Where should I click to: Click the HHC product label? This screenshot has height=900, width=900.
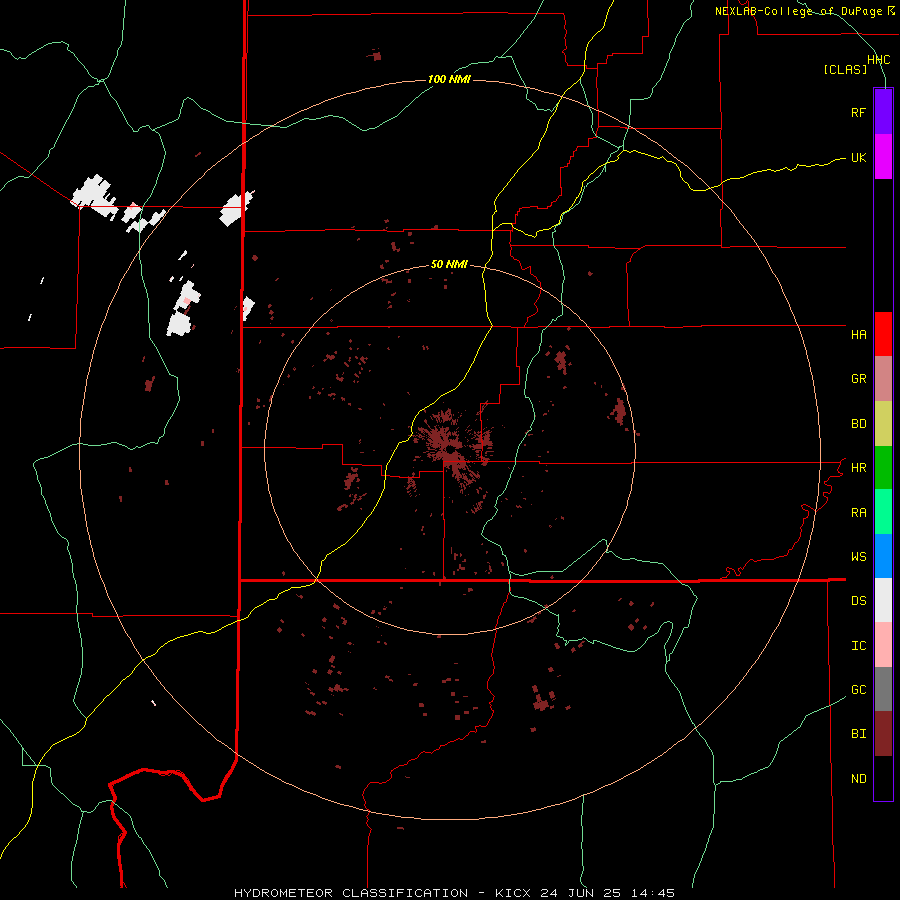[x=879, y=60]
